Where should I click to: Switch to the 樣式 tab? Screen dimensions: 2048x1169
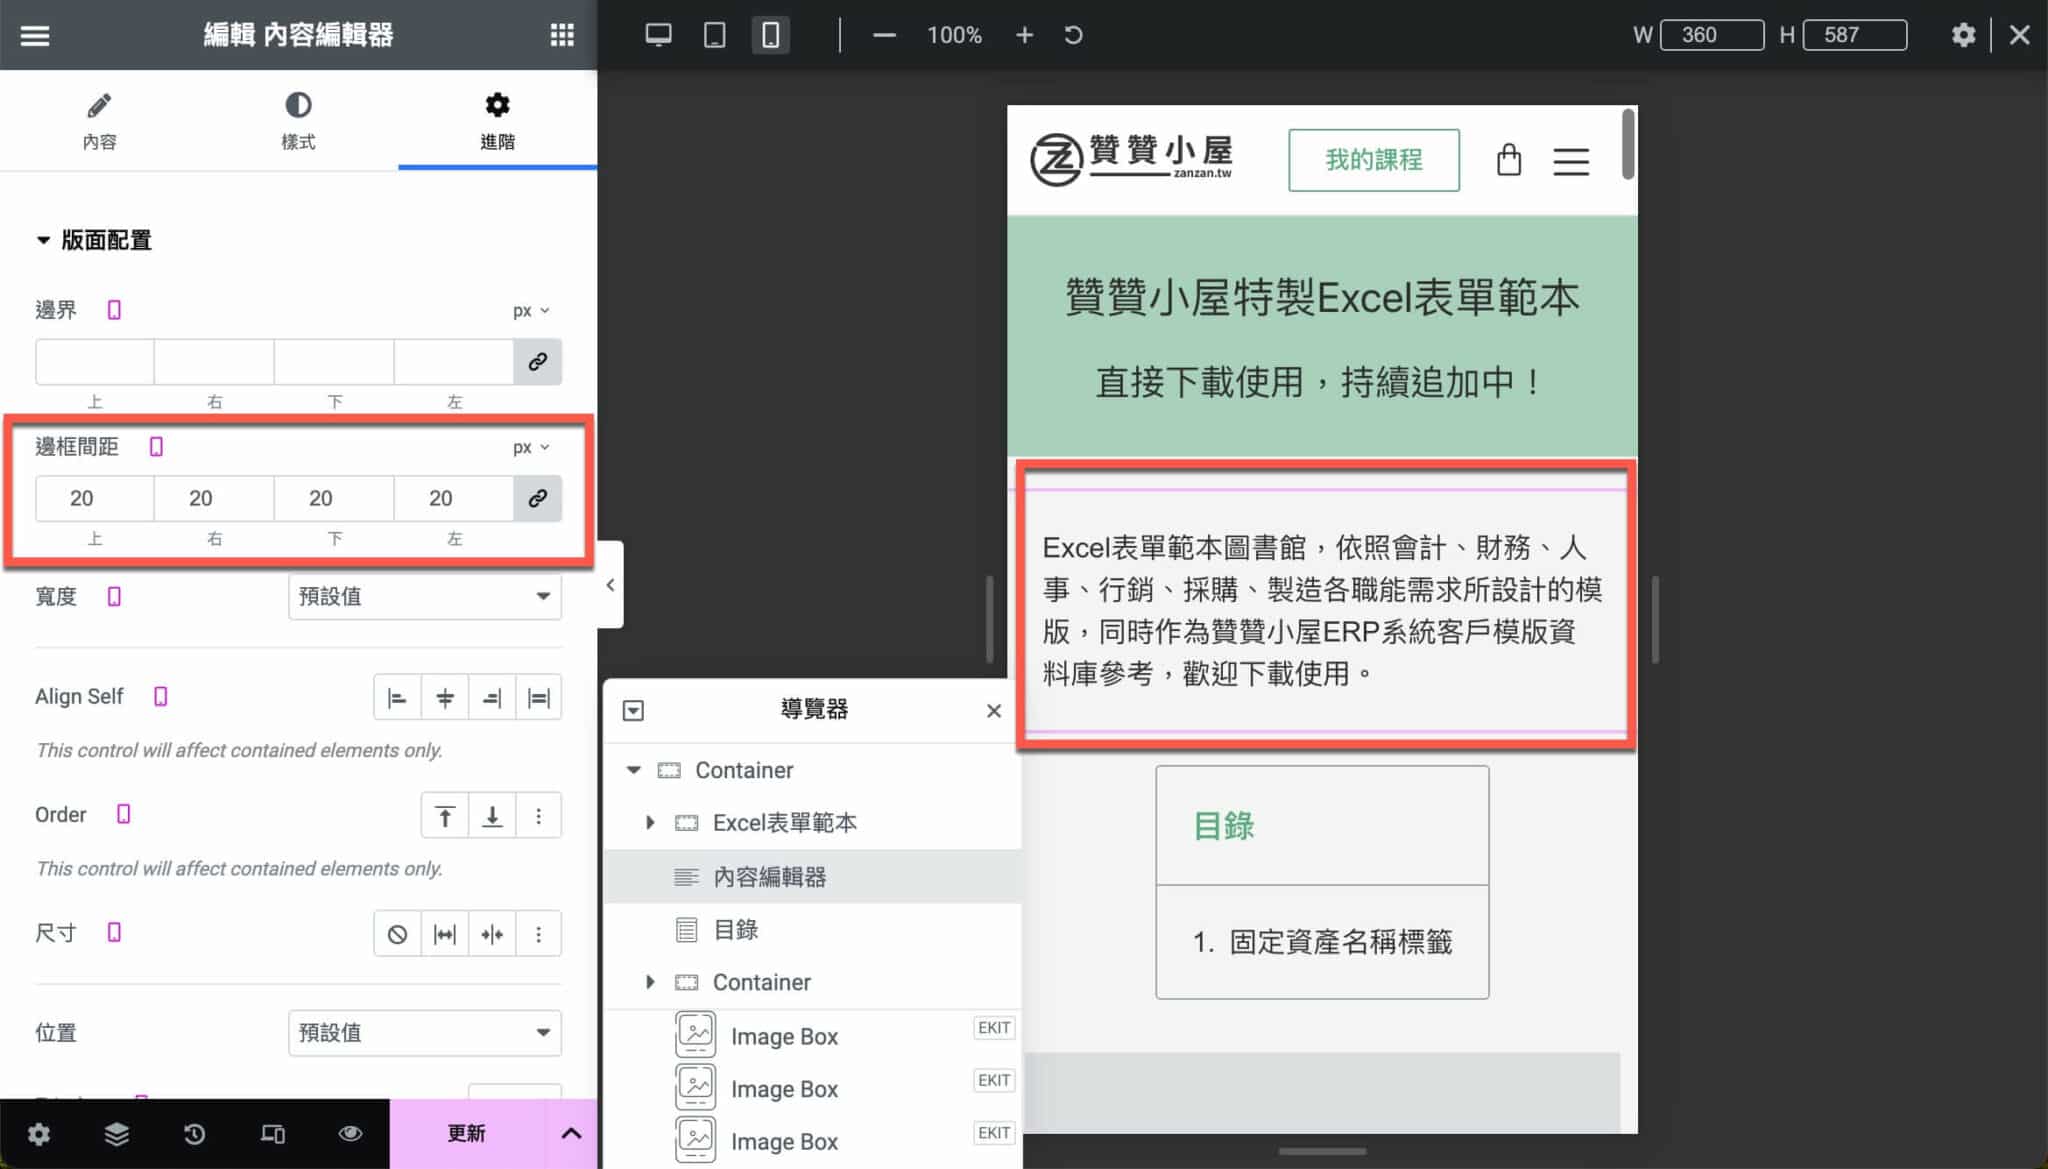click(x=298, y=121)
